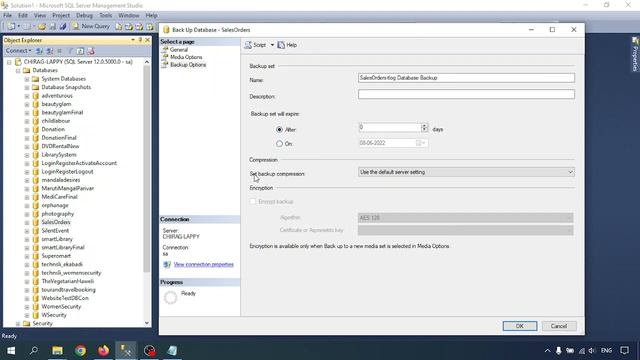
Task: Select the Superomart database
Action: pyautogui.click(x=56, y=256)
